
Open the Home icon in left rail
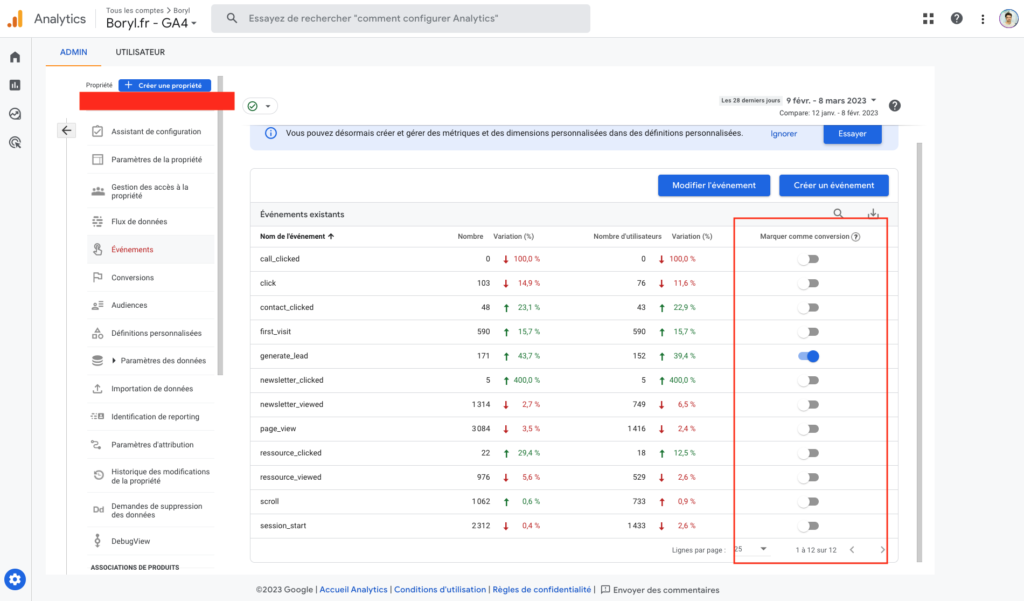coord(15,57)
